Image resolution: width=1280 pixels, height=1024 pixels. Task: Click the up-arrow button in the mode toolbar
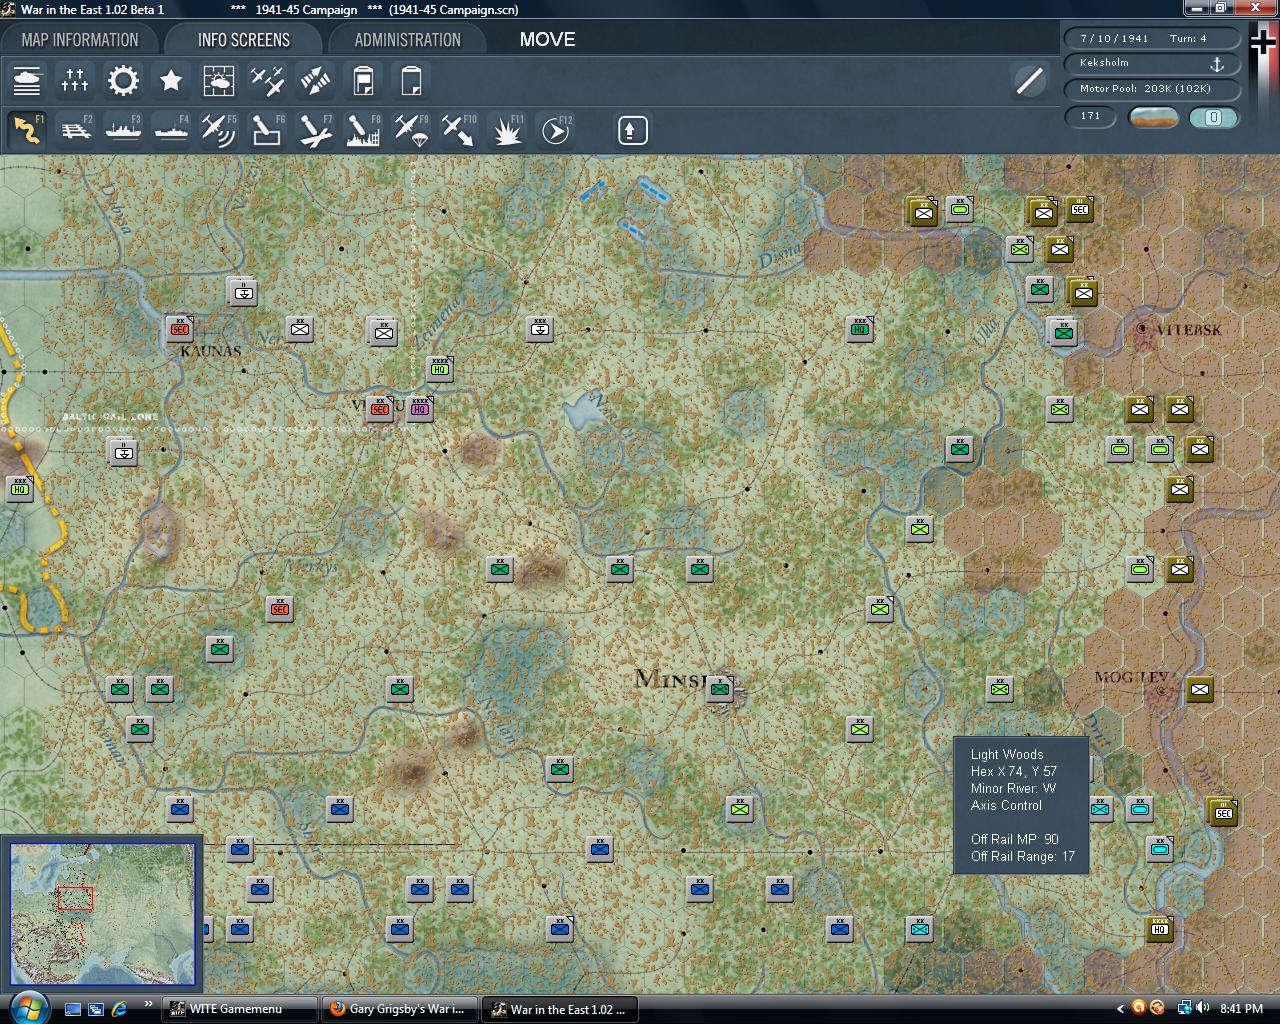pyautogui.click(x=633, y=130)
